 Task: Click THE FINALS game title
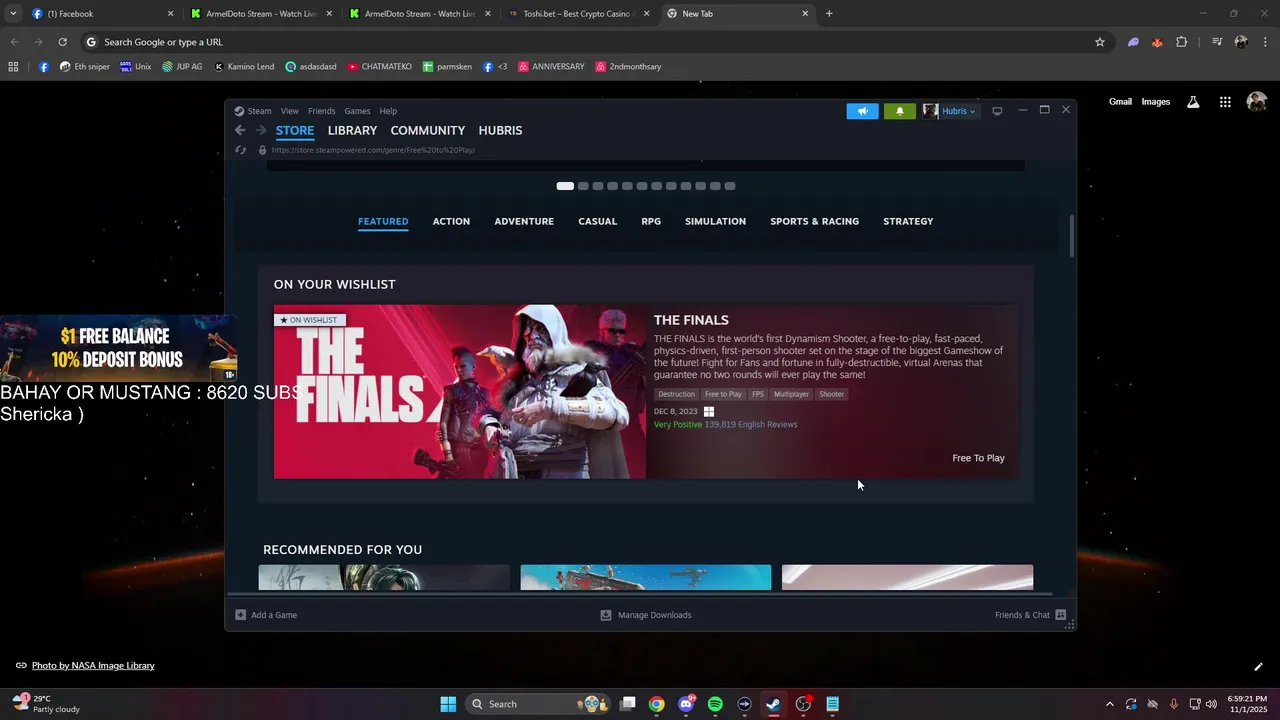[x=691, y=320]
